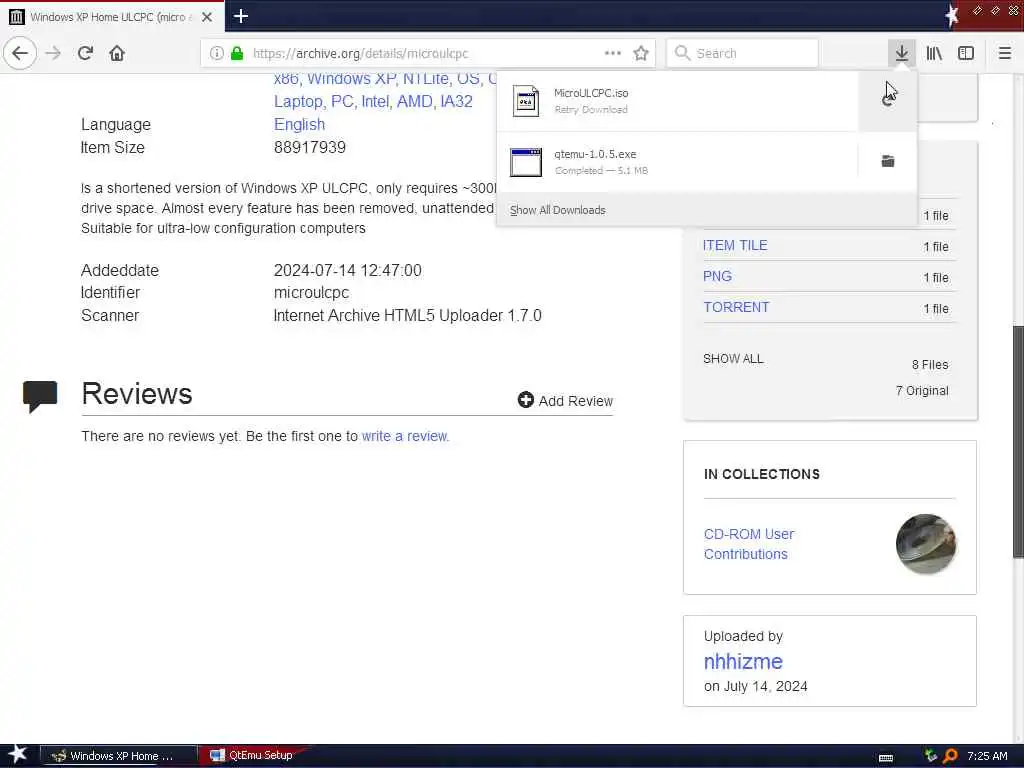Show sidebars toolbar icon

[x=966, y=53]
